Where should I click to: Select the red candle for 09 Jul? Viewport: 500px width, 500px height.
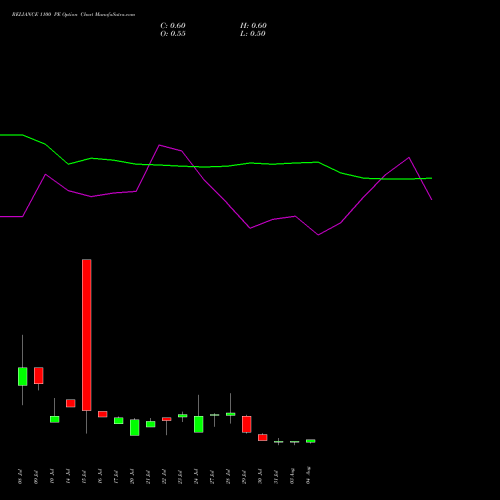39,375
